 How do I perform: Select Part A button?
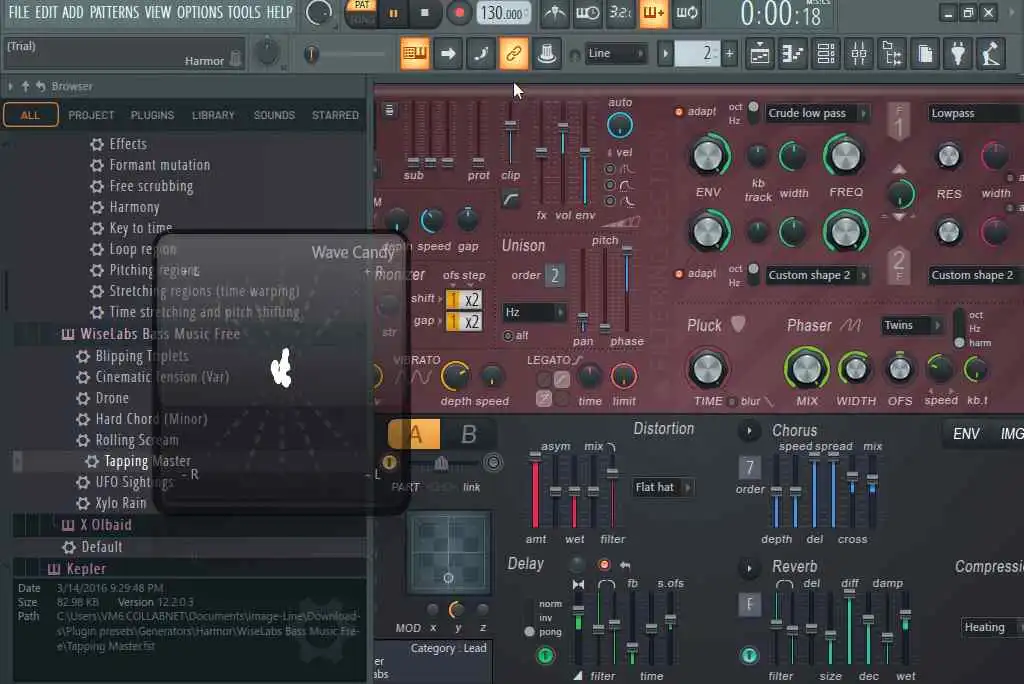click(x=414, y=434)
